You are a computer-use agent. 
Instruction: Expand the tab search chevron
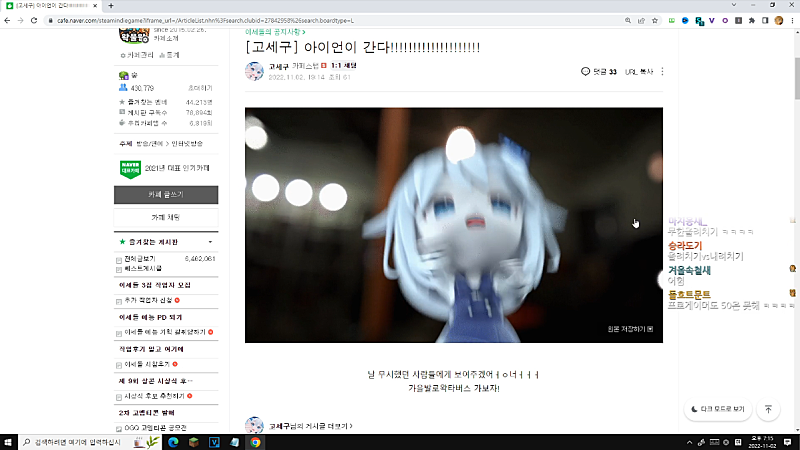coord(734,5)
